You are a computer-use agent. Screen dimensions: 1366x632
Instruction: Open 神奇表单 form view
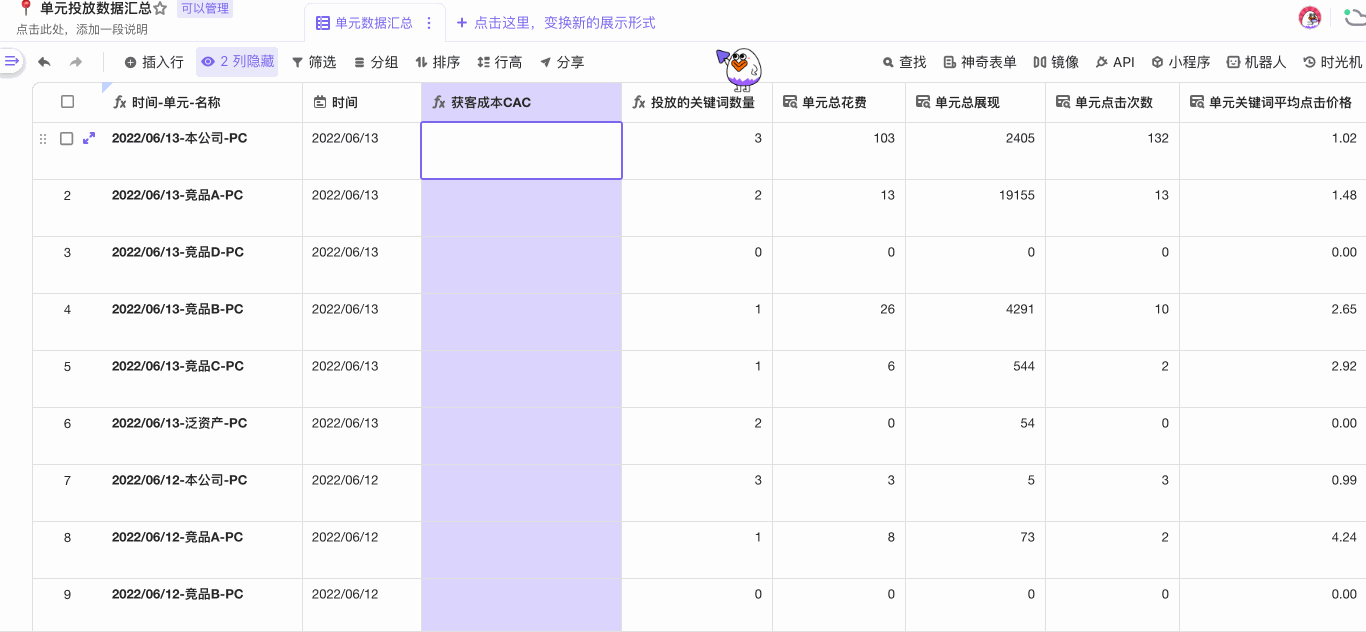tap(979, 62)
